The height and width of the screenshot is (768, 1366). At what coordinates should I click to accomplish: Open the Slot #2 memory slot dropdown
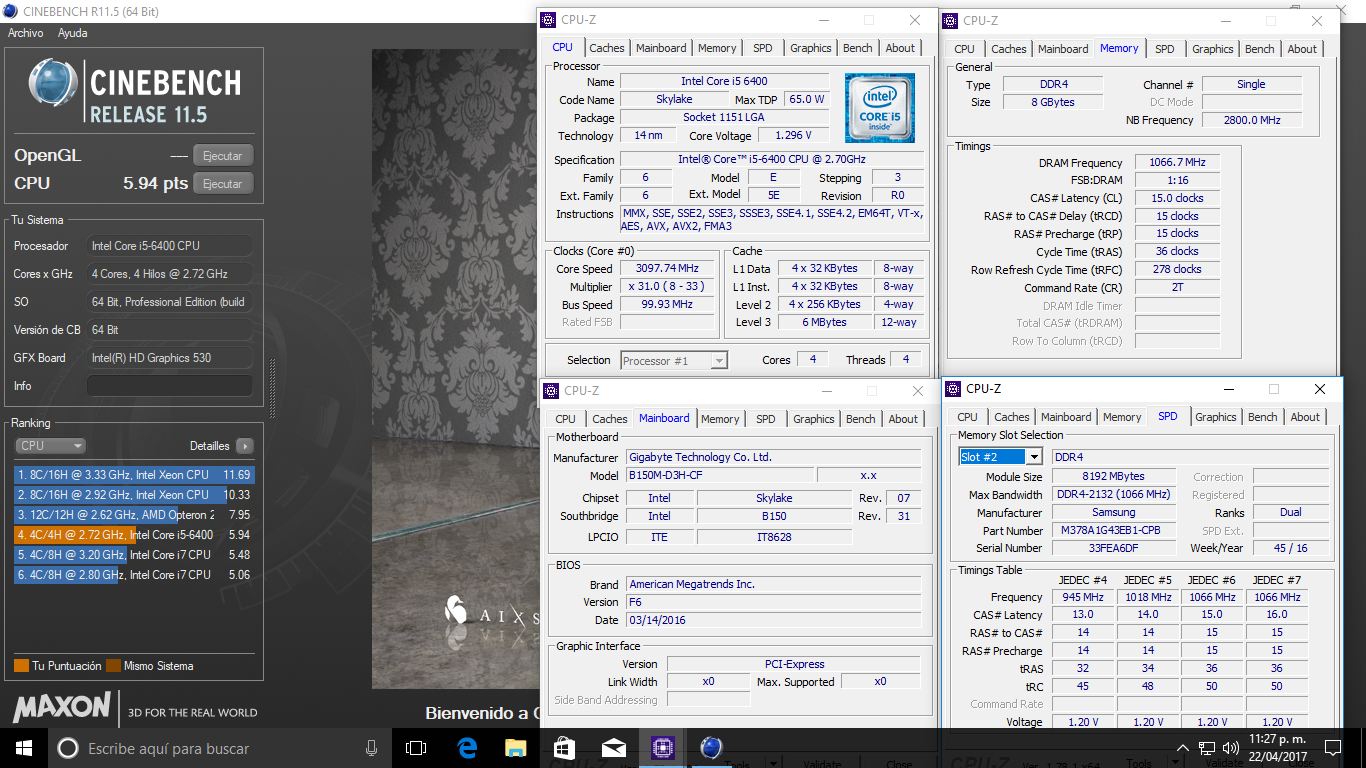[1001, 457]
